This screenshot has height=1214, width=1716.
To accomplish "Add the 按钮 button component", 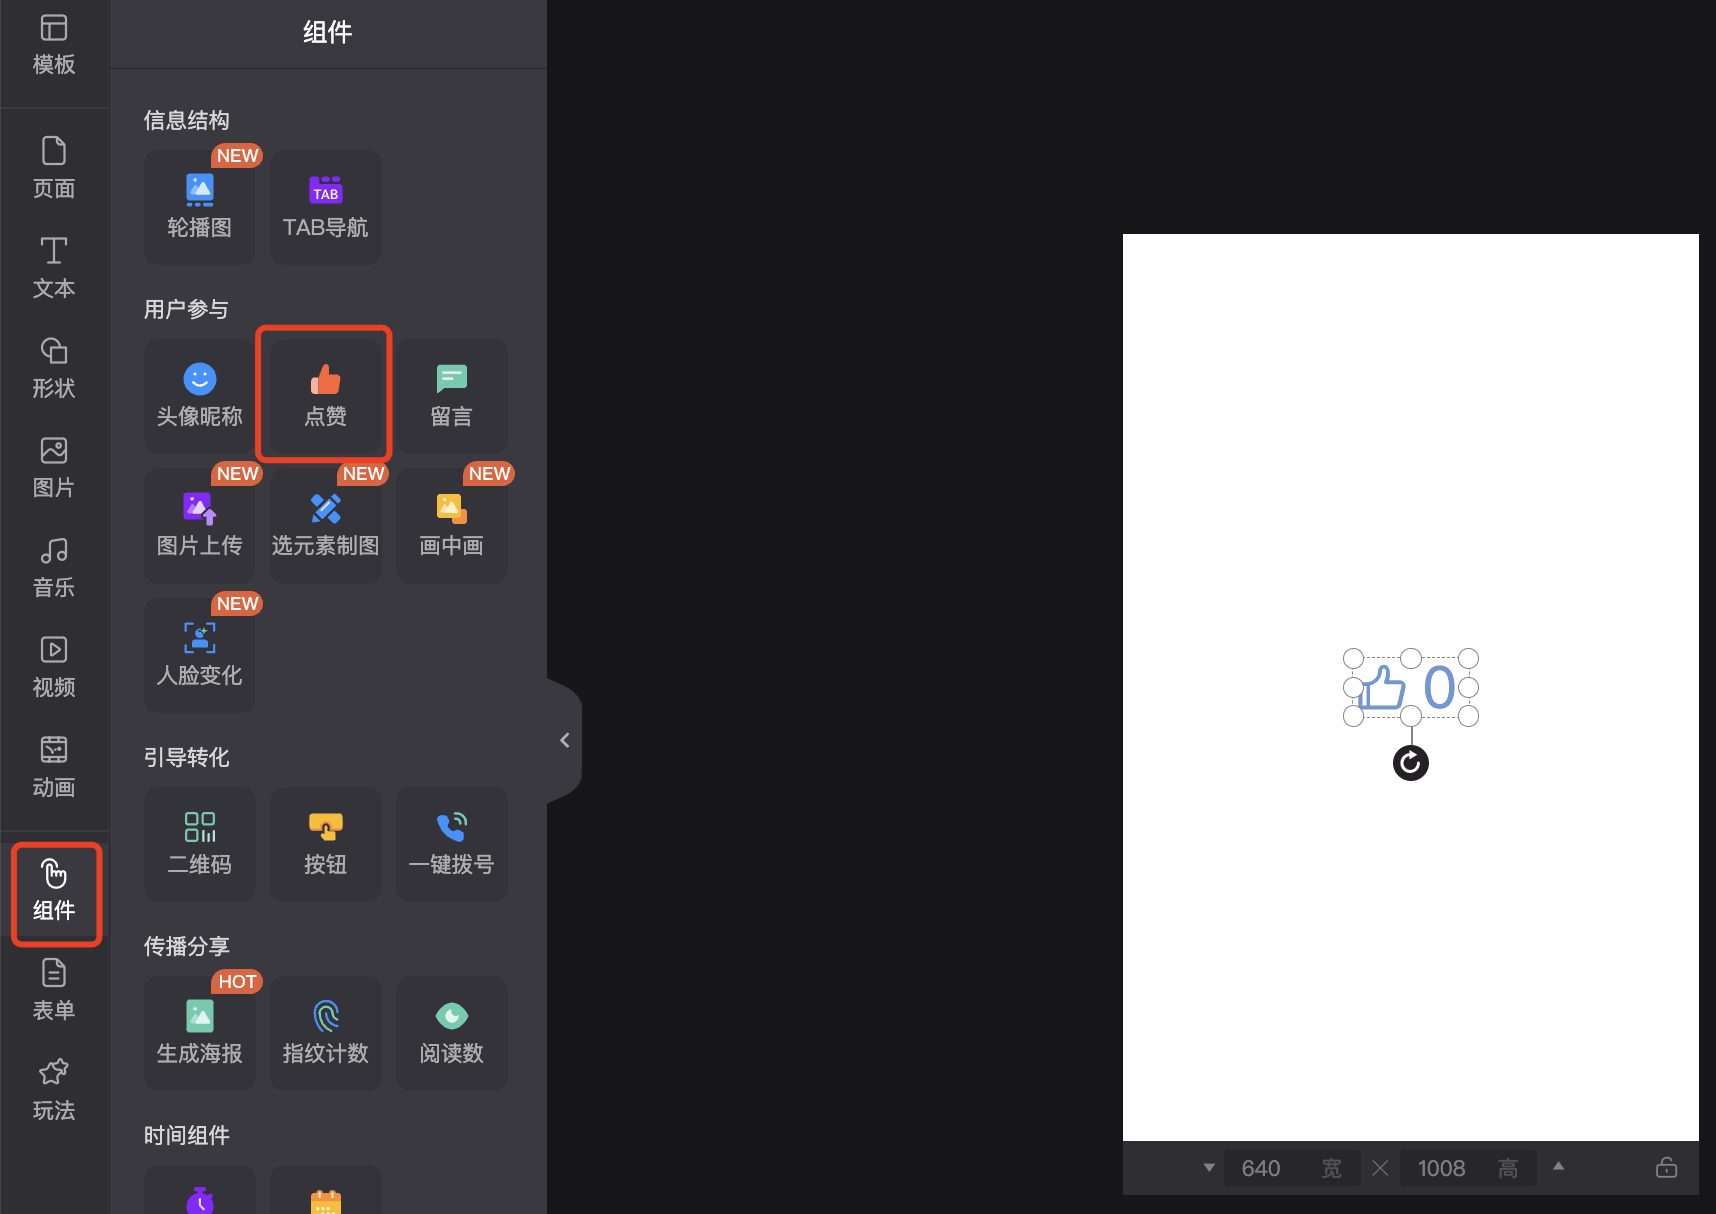I will coord(326,844).
